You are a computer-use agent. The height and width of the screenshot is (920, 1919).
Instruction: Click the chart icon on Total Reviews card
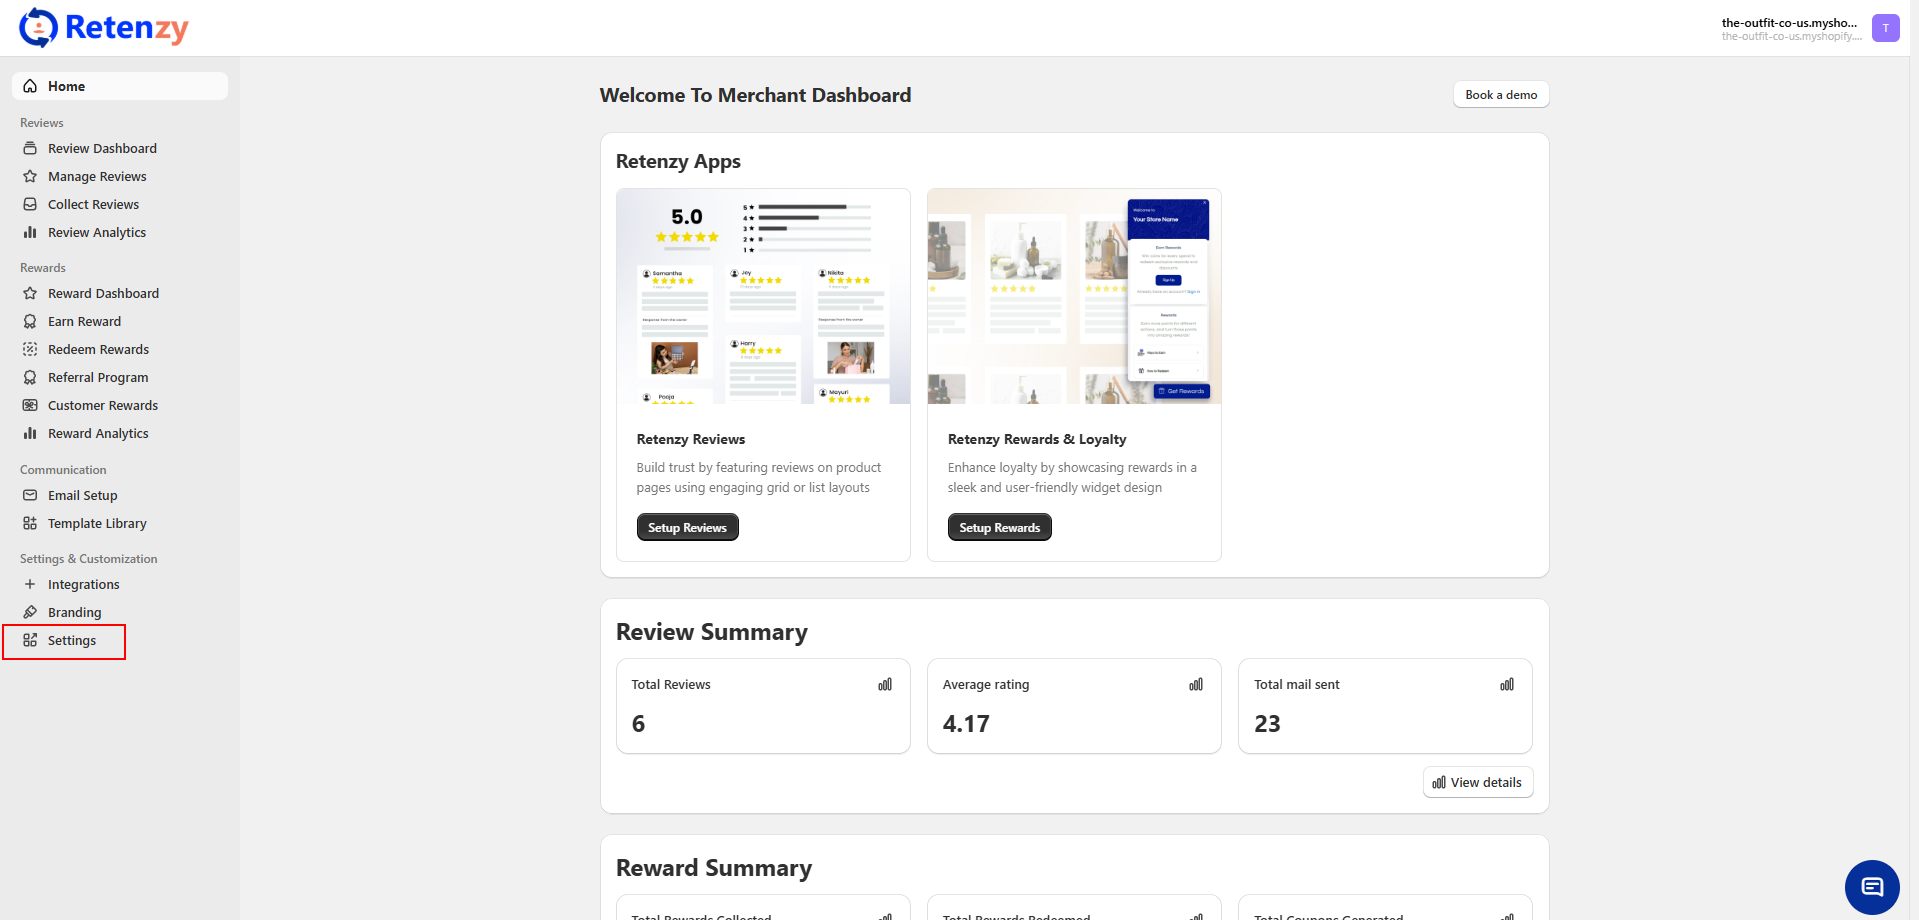[x=885, y=685]
